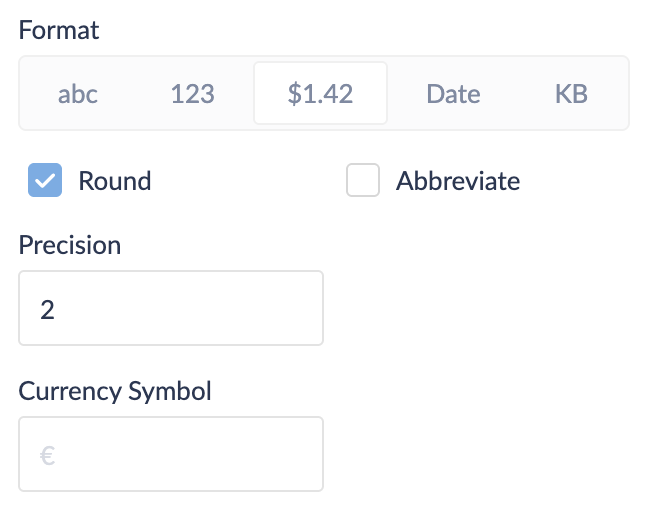
Task: Focus the Precision input field
Action: 171,308
